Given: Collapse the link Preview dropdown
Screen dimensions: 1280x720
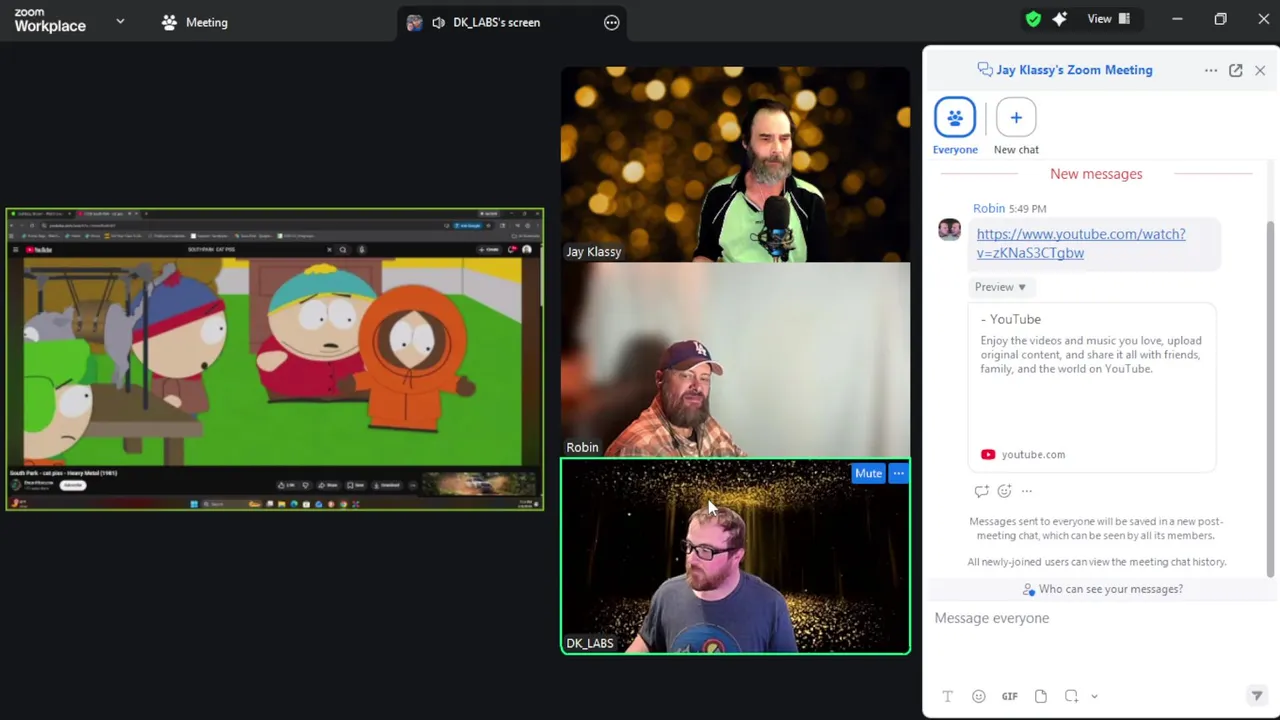Looking at the screenshot, I should pyautogui.click(x=1000, y=287).
